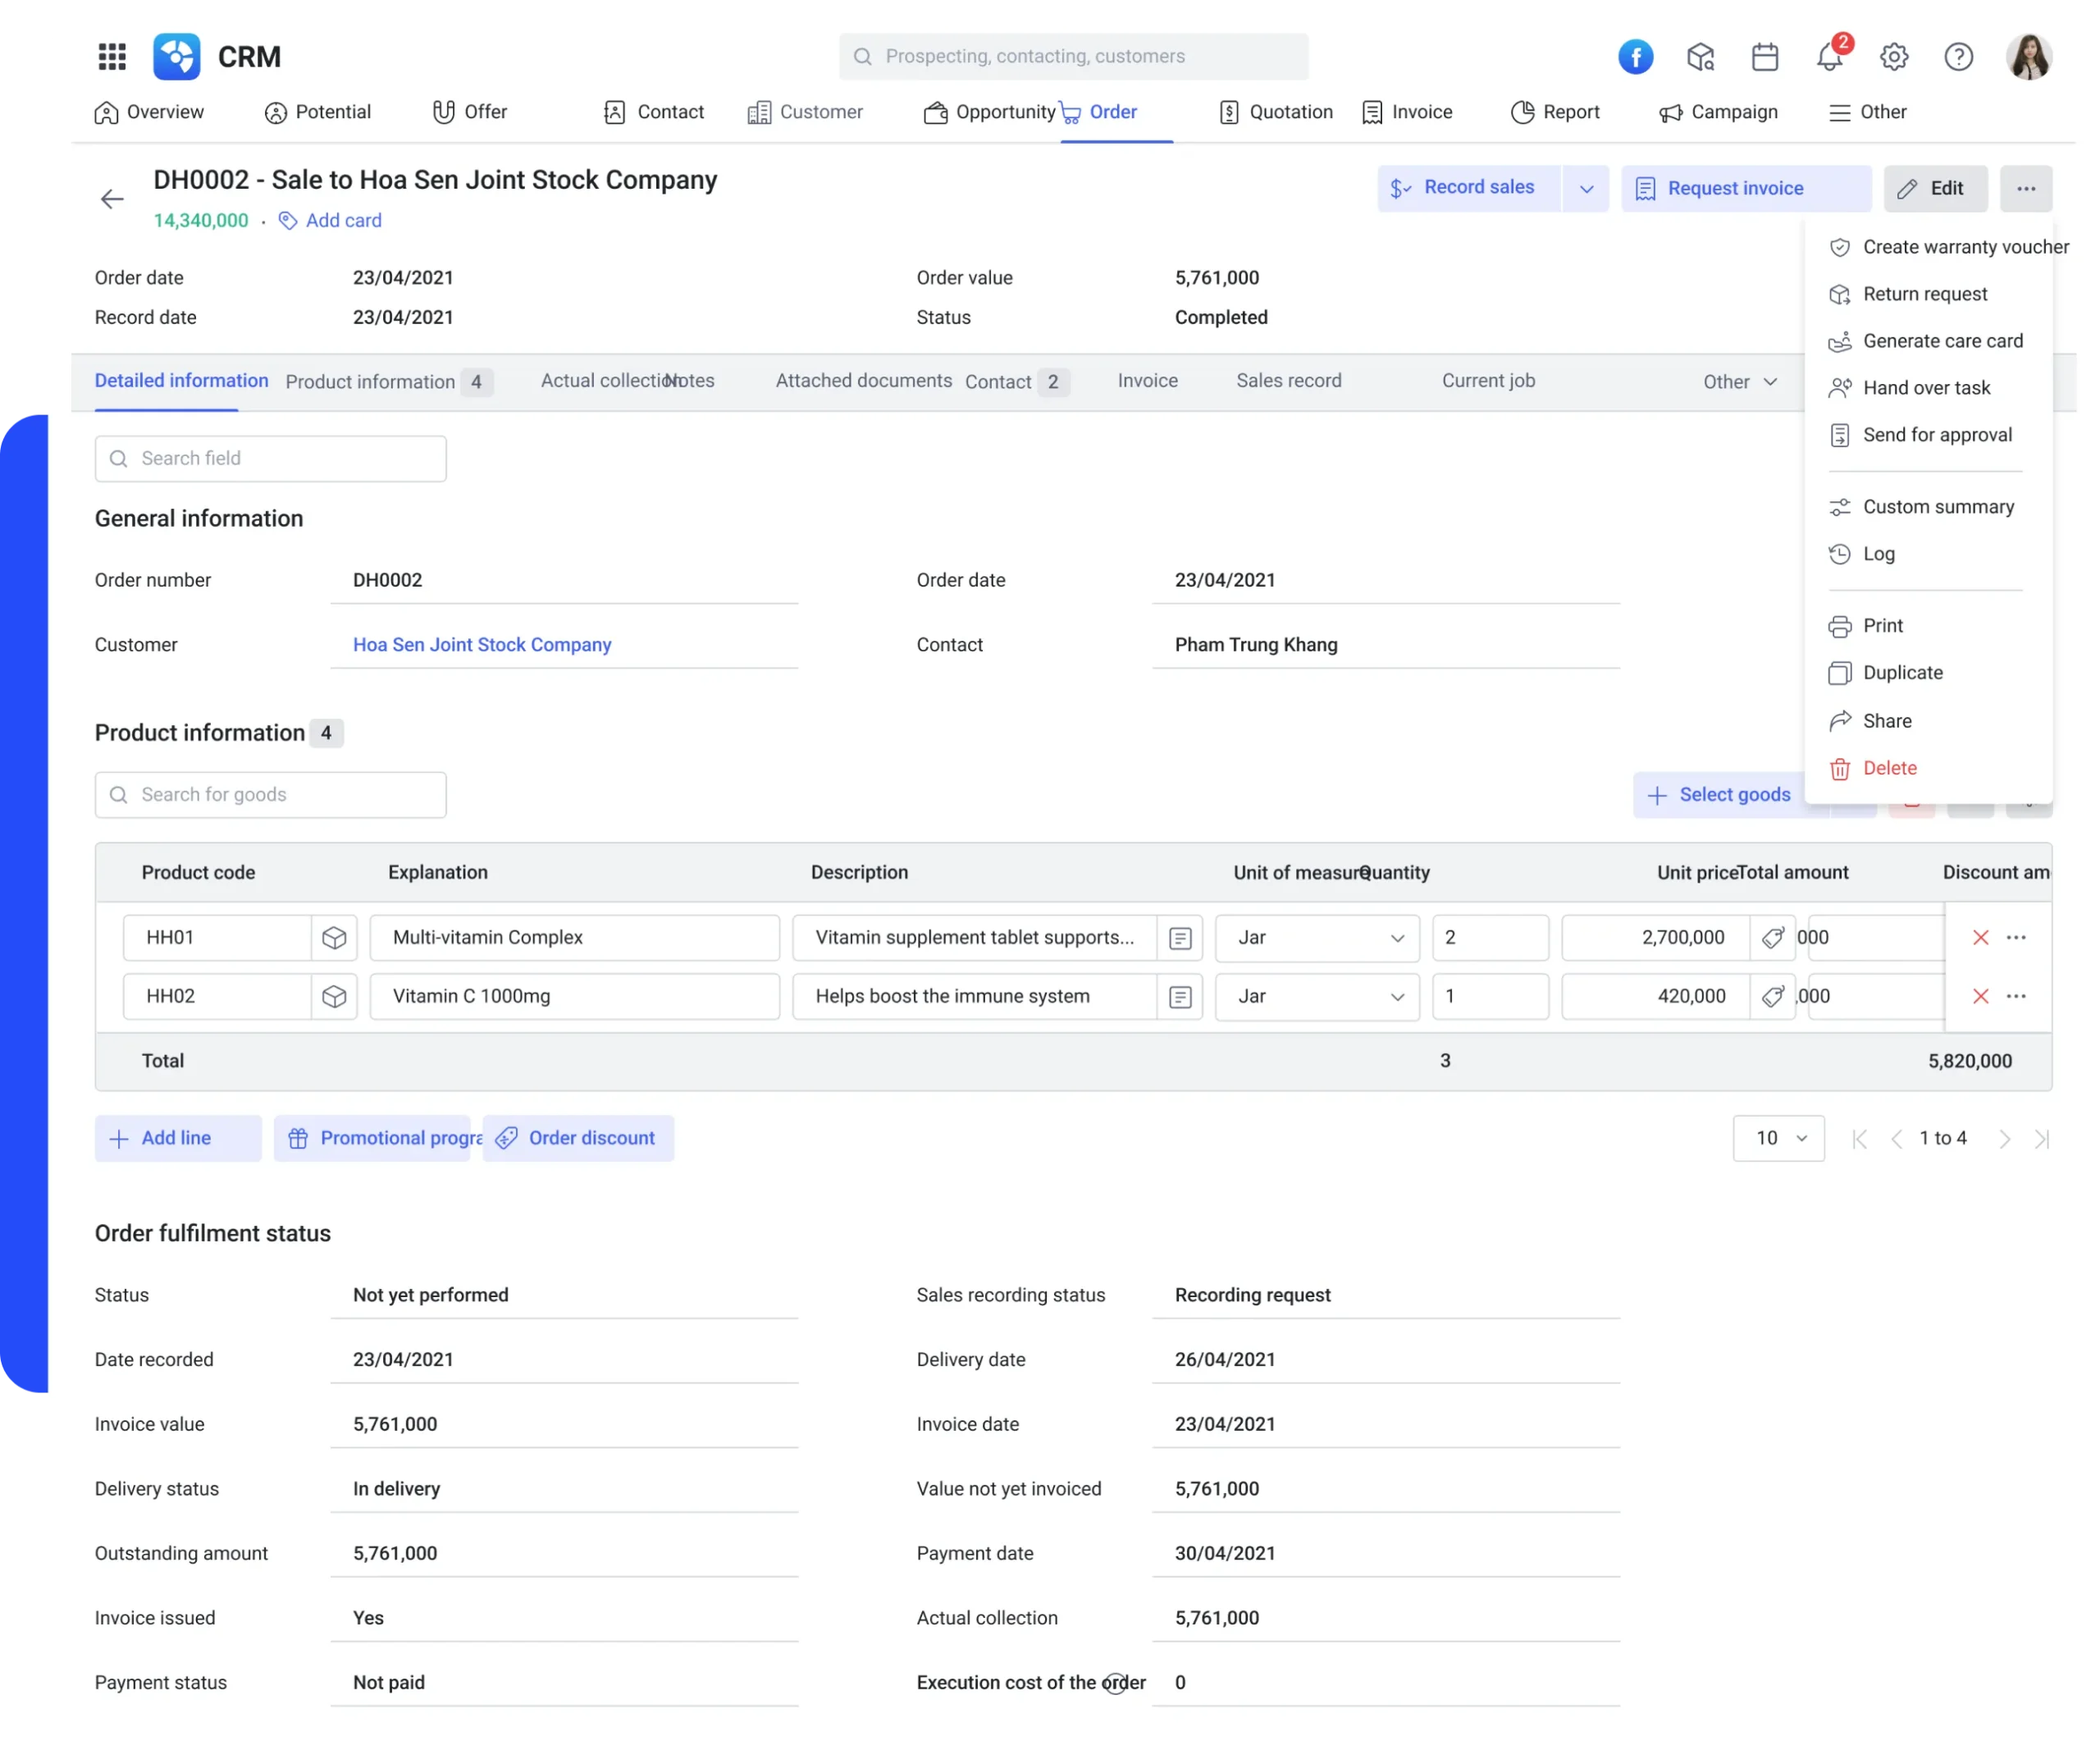Open the description note icon for Vitamin C 1000mg
The width and height of the screenshot is (2100, 1750).
pos(1180,996)
